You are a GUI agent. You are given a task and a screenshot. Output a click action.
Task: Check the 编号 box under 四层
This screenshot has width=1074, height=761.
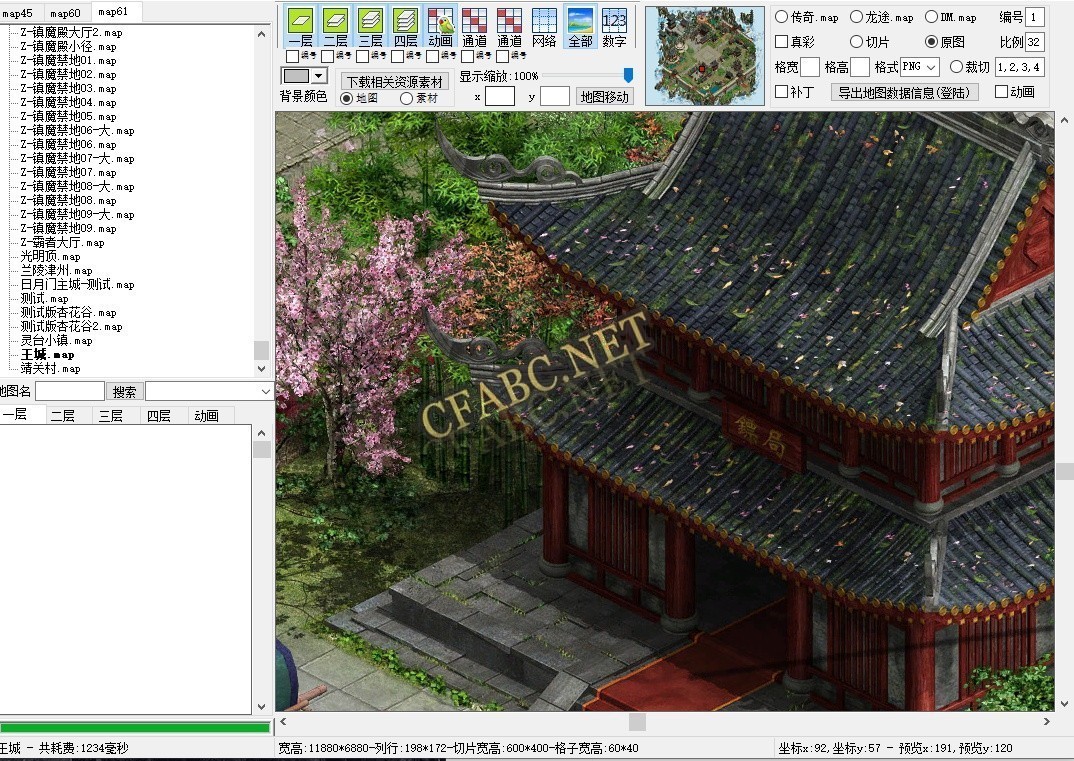tap(398, 56)
